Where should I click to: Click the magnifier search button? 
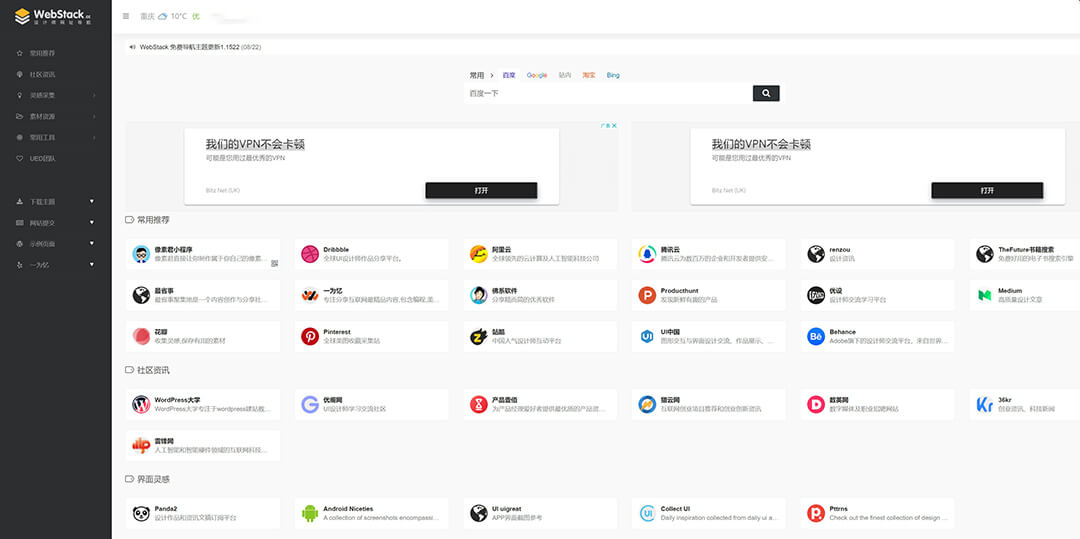[x=765, y=93]
